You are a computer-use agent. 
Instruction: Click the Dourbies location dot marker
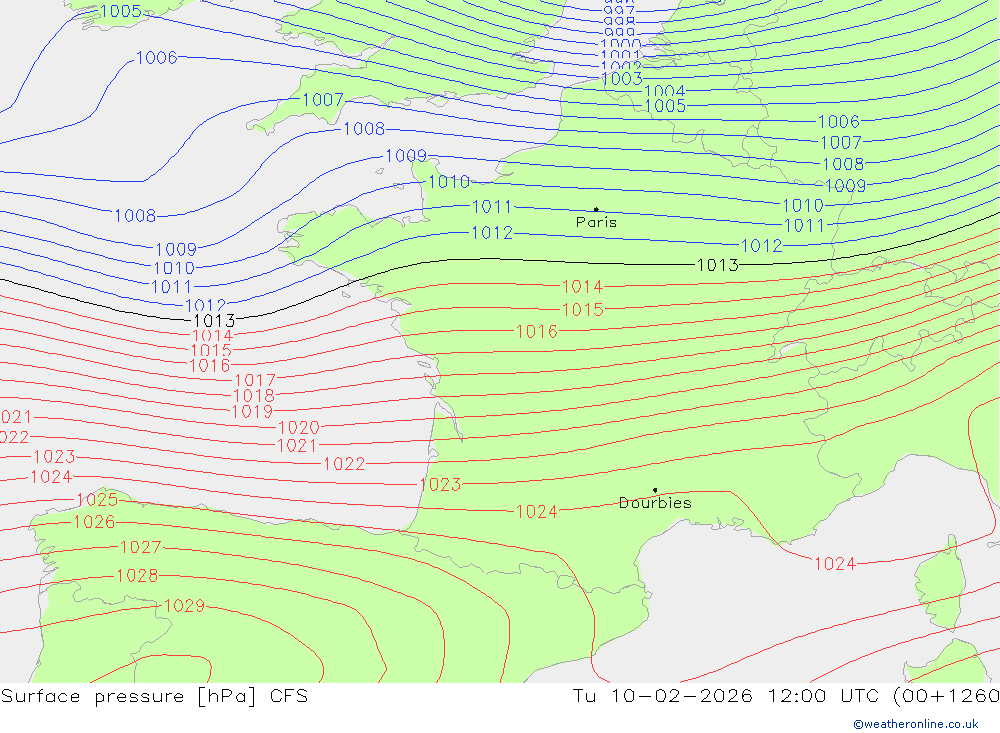pyautogui.click(x=655, y=490)
